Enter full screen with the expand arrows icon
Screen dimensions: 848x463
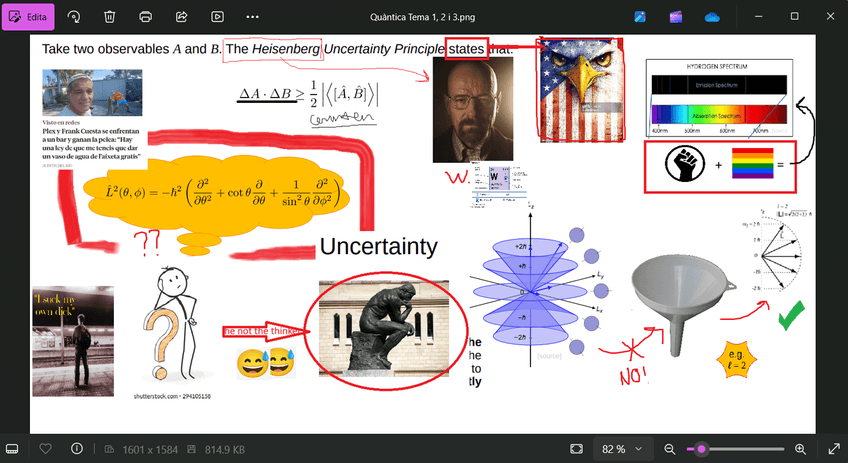point(834,449)
